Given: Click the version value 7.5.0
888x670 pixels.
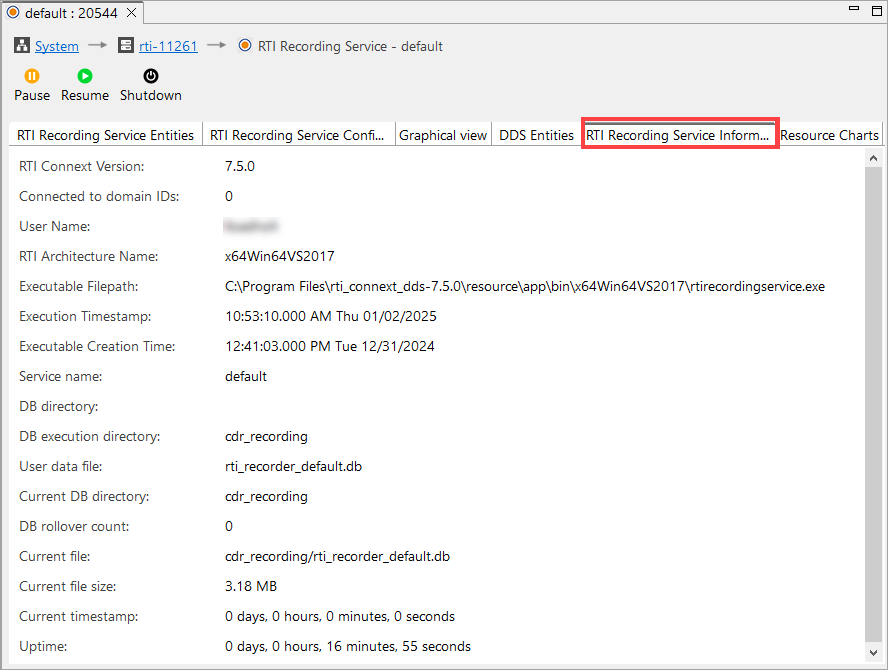Looking at the screenshot, I should click(240, 167).
